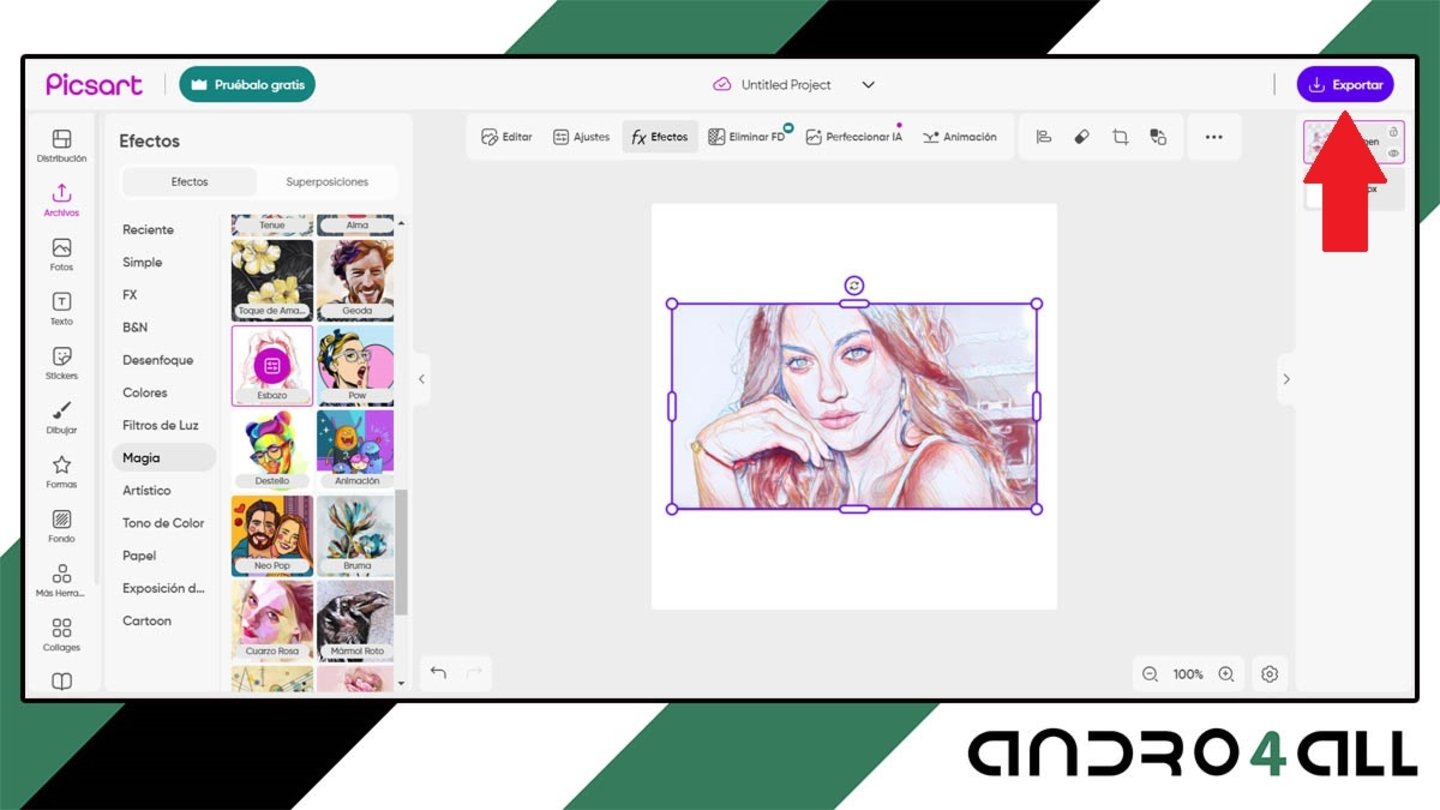Select the Papel effects category
The height and width of the screenshot is (810, 1440).
[139, 556]
